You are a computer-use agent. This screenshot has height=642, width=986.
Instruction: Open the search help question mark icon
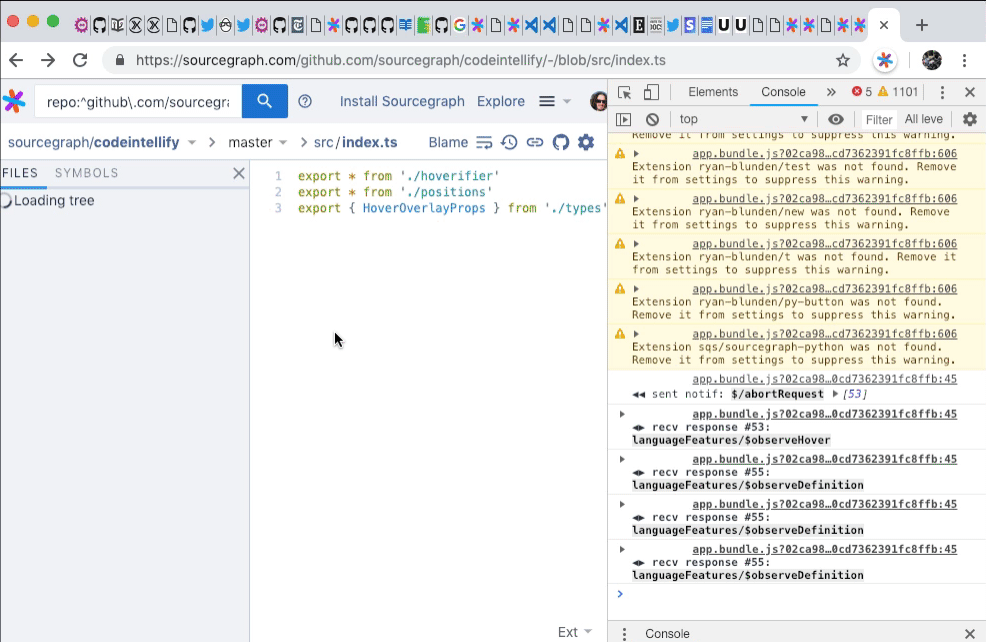pyautogui.click(x=305, y=101)
